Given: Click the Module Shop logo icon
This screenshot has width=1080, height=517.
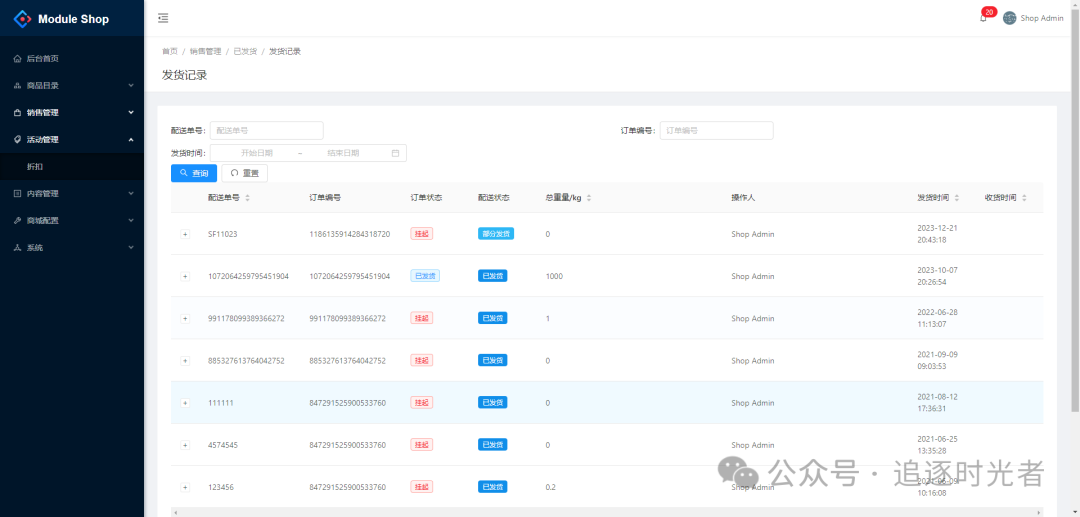Looking at the screenshot, I should pos(22,19).
